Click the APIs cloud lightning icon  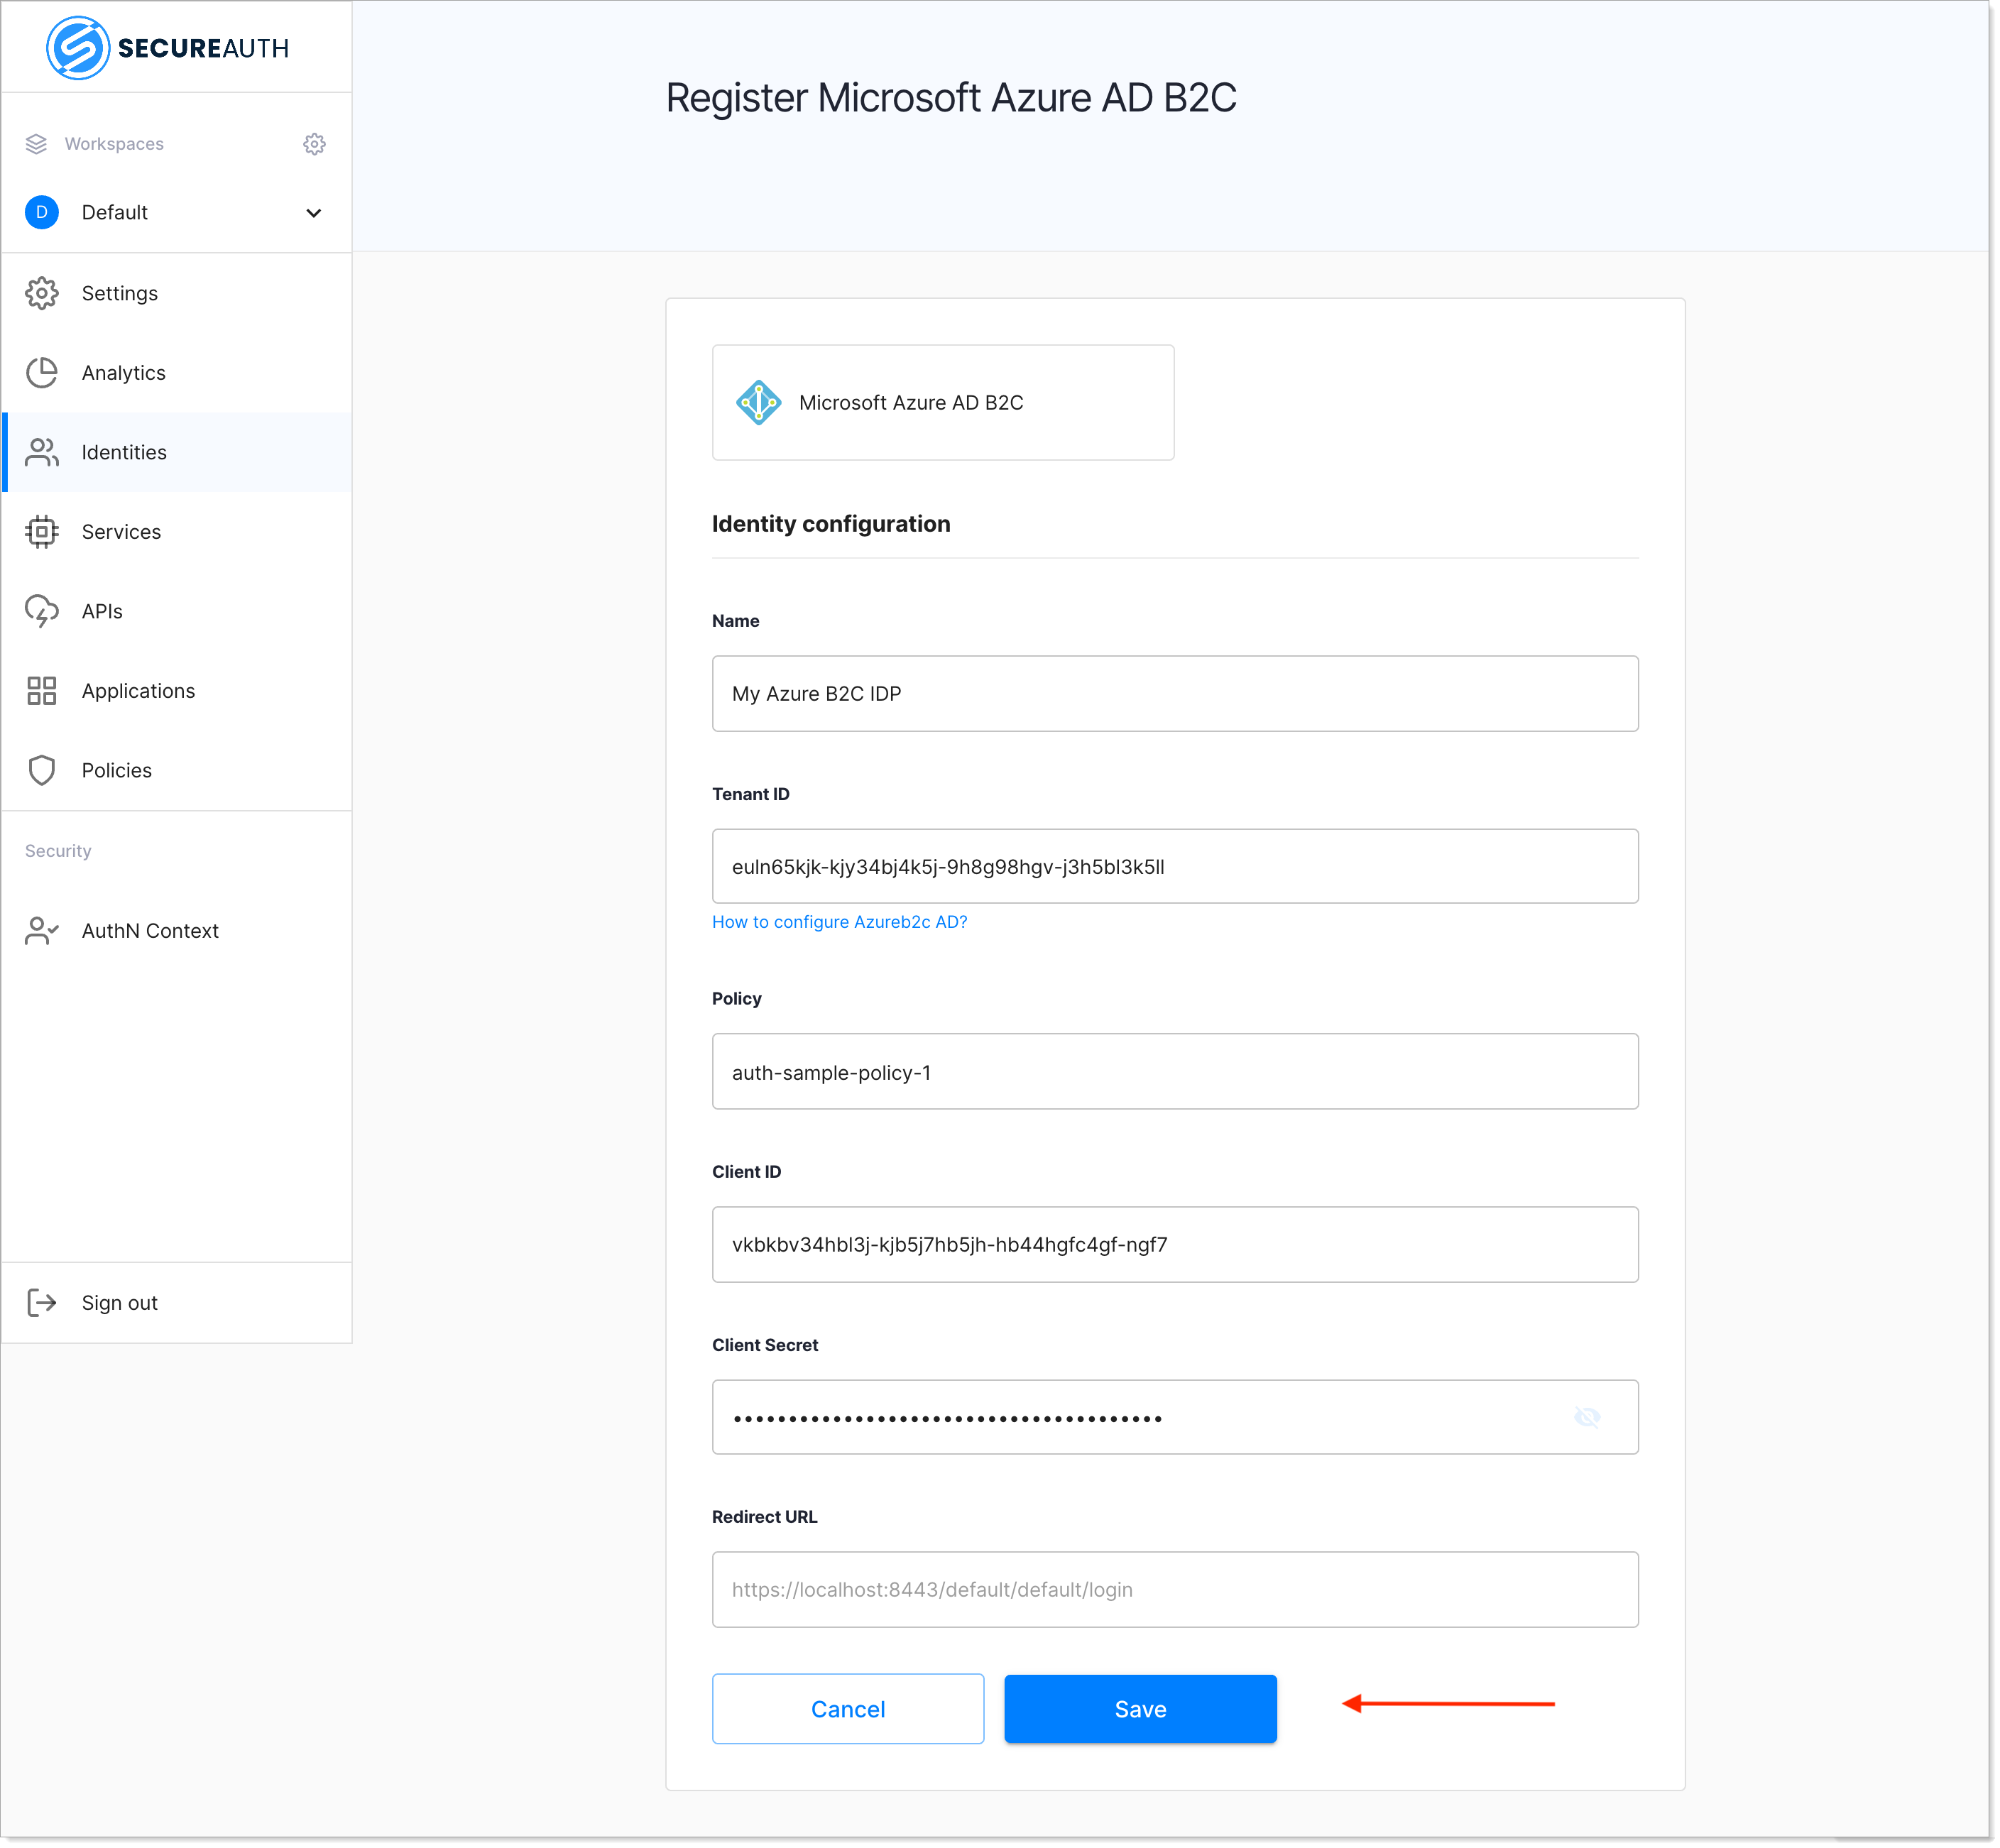(41, 611)
